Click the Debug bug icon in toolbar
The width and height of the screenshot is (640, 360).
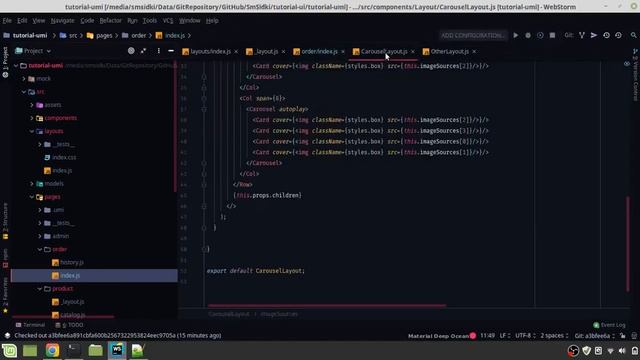click(x=528, y=36)
